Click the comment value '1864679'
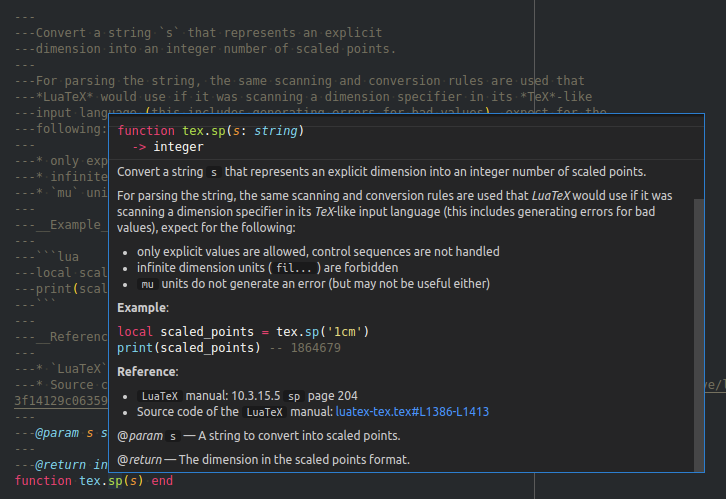 [315, 348]
